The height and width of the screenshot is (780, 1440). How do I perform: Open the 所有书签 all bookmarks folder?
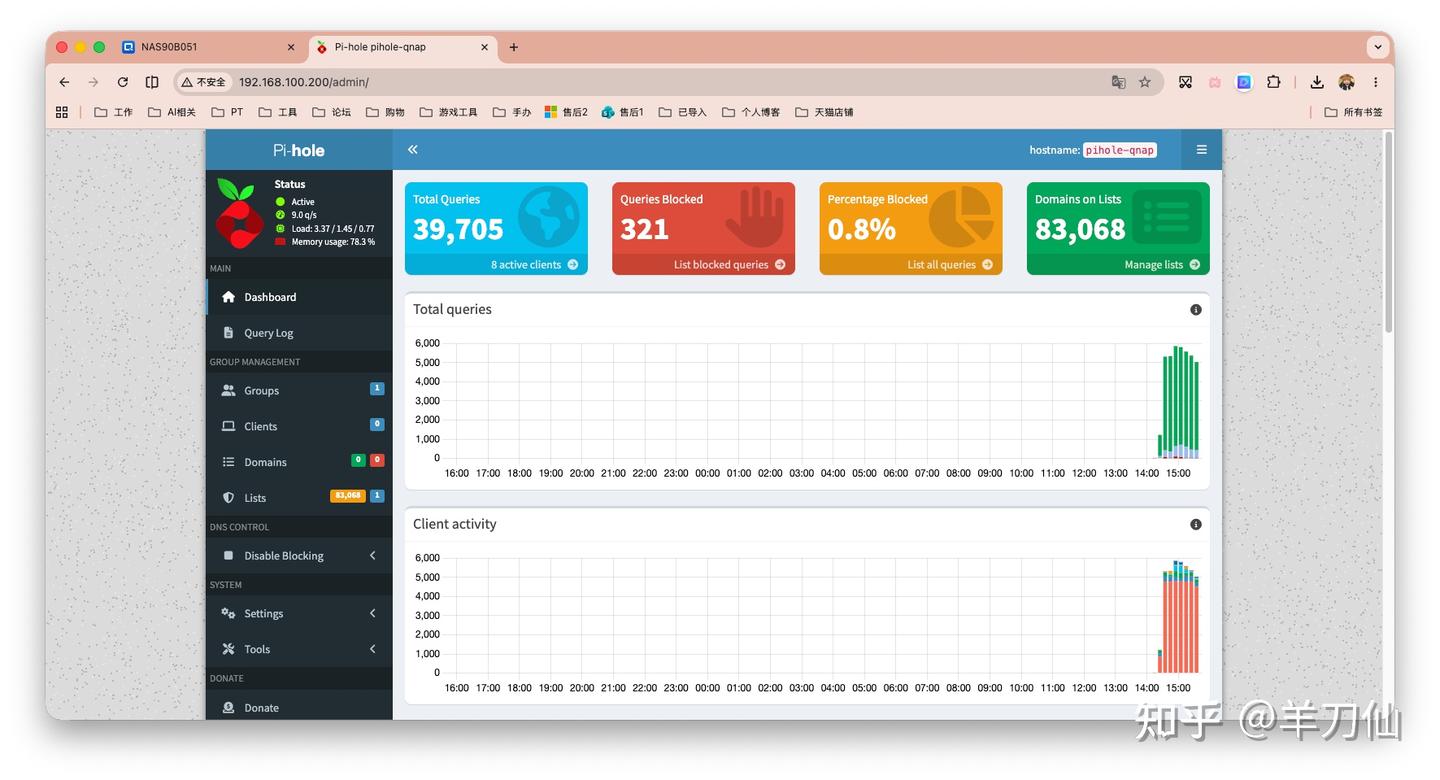coord(1353,112)
